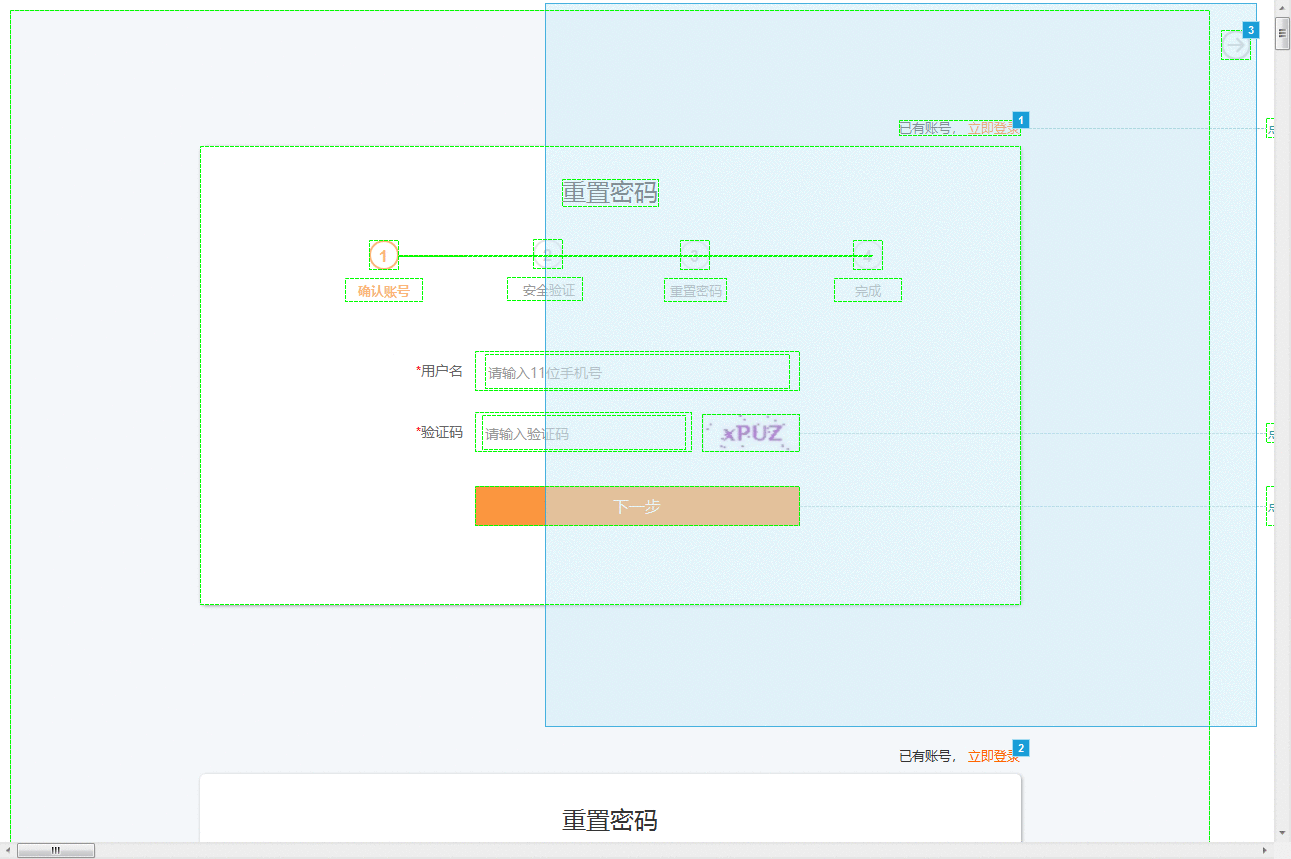The image size is (1291, 859).
Task: Click the 下一步 button
Action: [637, 506]
